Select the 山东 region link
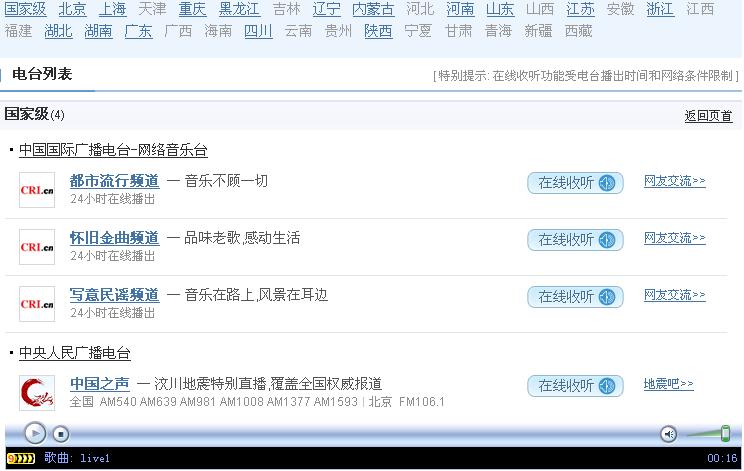Screen dimensions: 744x471 point(500,9)
